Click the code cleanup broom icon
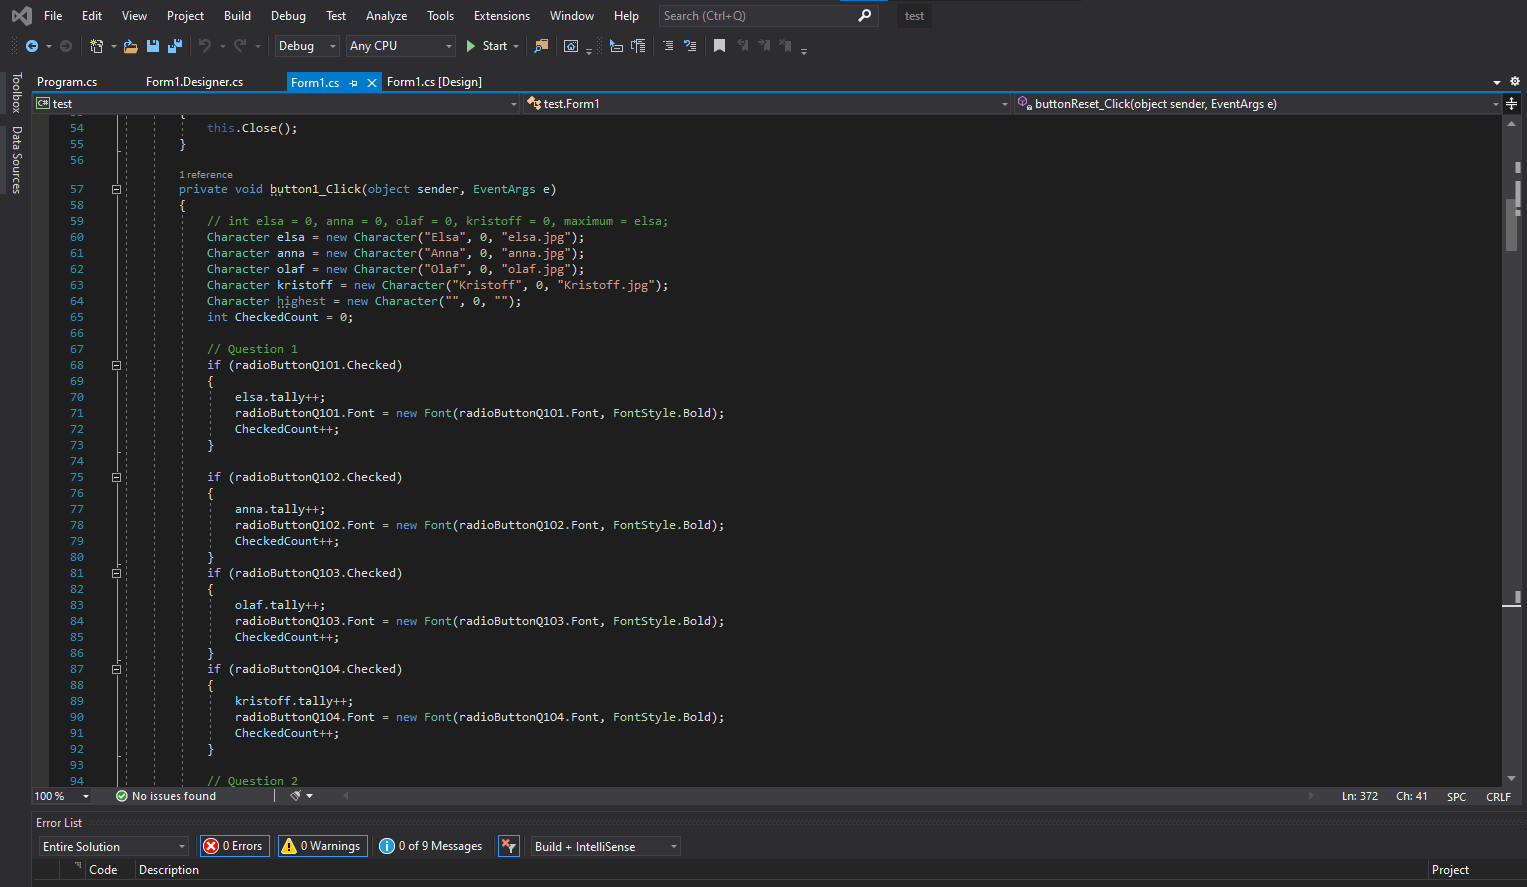1527x887 pixels. [x=296, y=796]
